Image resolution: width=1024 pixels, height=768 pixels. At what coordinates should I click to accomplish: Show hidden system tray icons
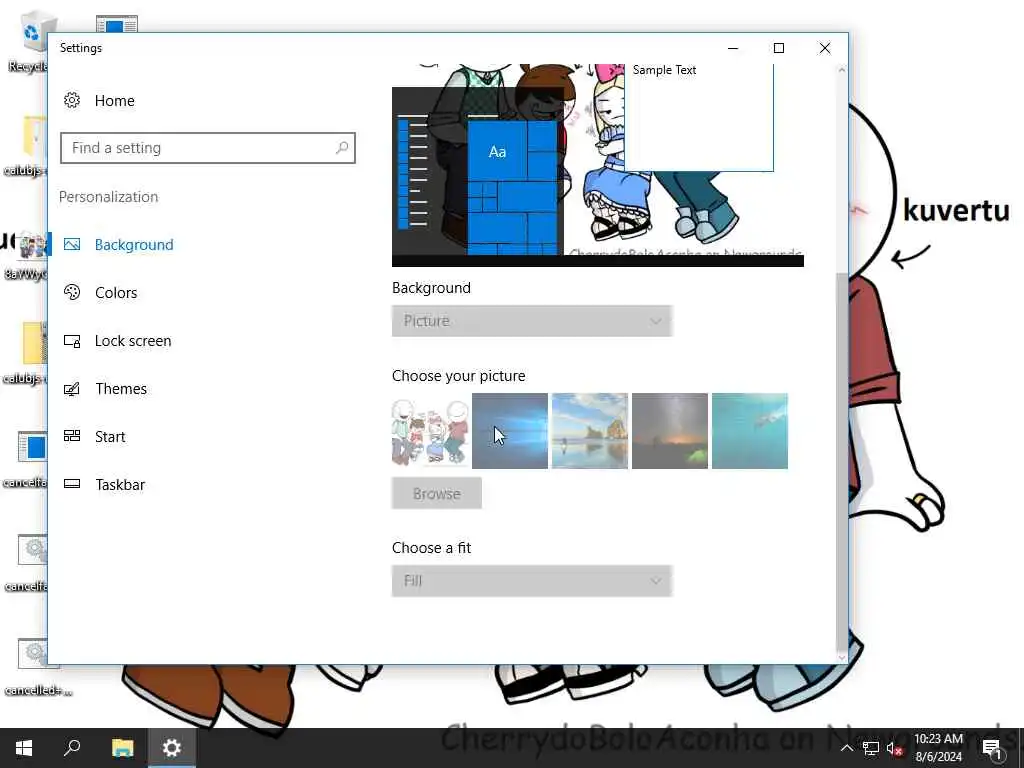[x=846, y=748]
